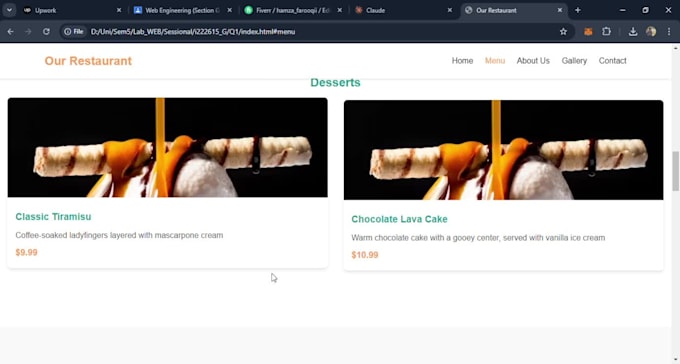Go back to previous page

[10, 32]
